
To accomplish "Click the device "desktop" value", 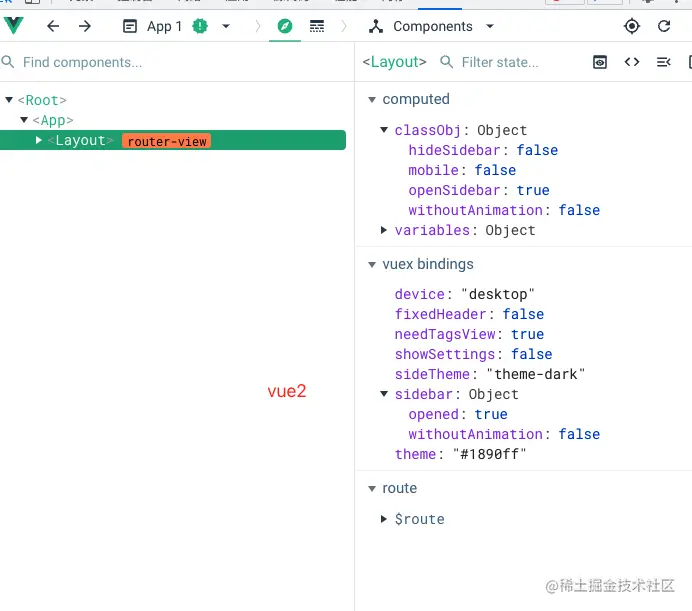I will tap(498, 294).
